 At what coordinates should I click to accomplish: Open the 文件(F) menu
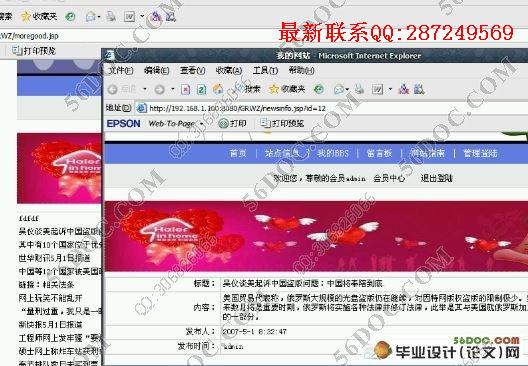tap(121, 70)
